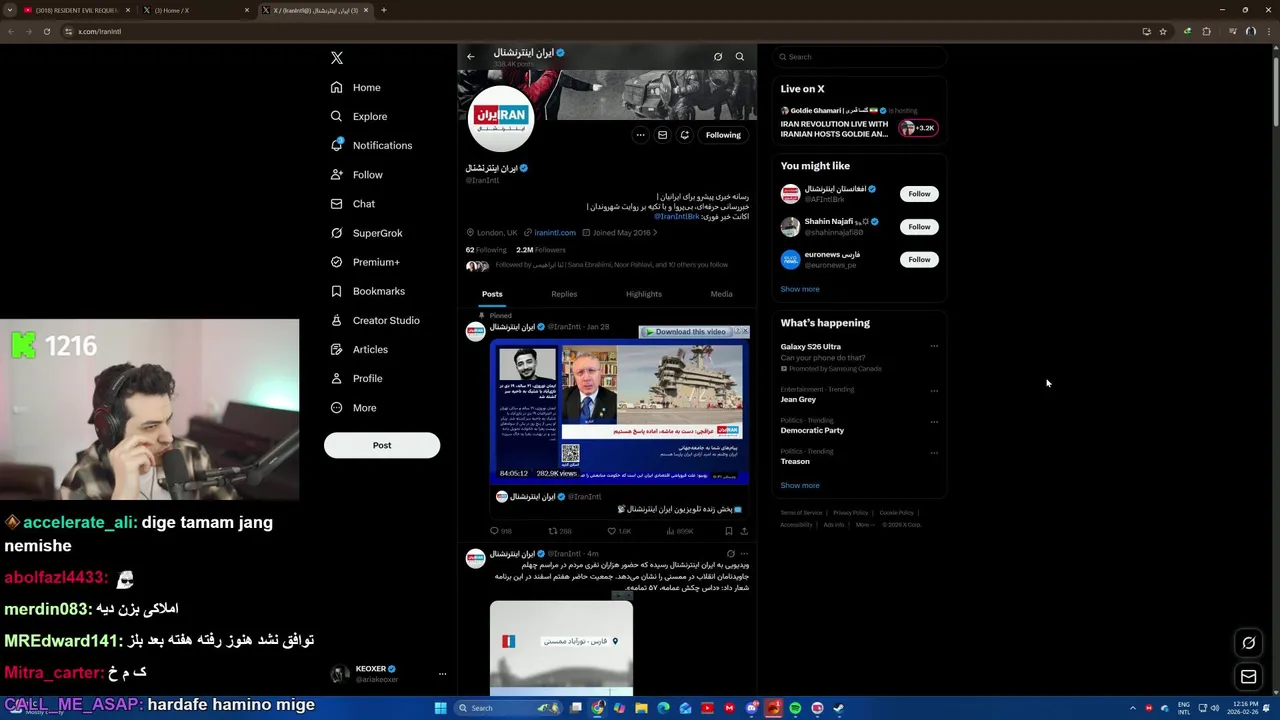
Task: Open the floating messages envelope button
Action: [1248, 678]
